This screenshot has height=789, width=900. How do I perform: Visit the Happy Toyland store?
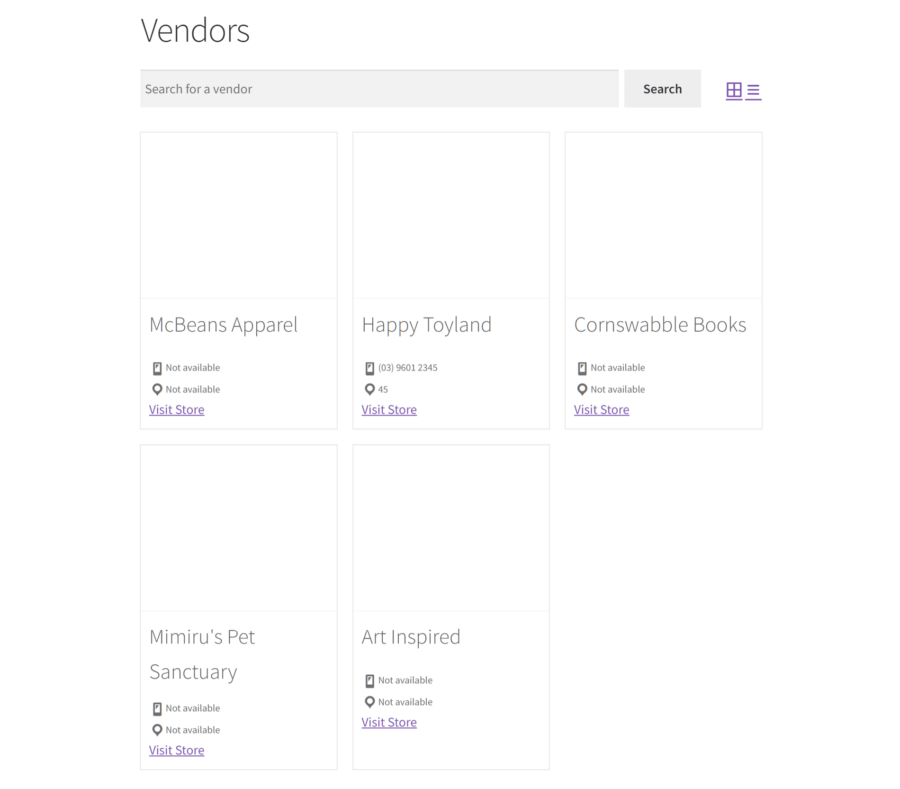(x=389, y=409)
